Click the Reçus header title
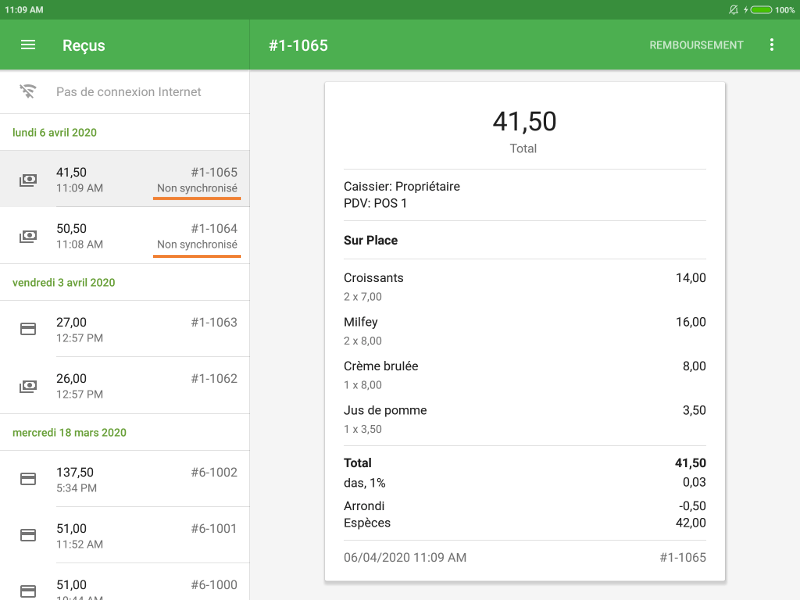Image resolution: width=800 pixels, height=600 pixels. [83, 45]
